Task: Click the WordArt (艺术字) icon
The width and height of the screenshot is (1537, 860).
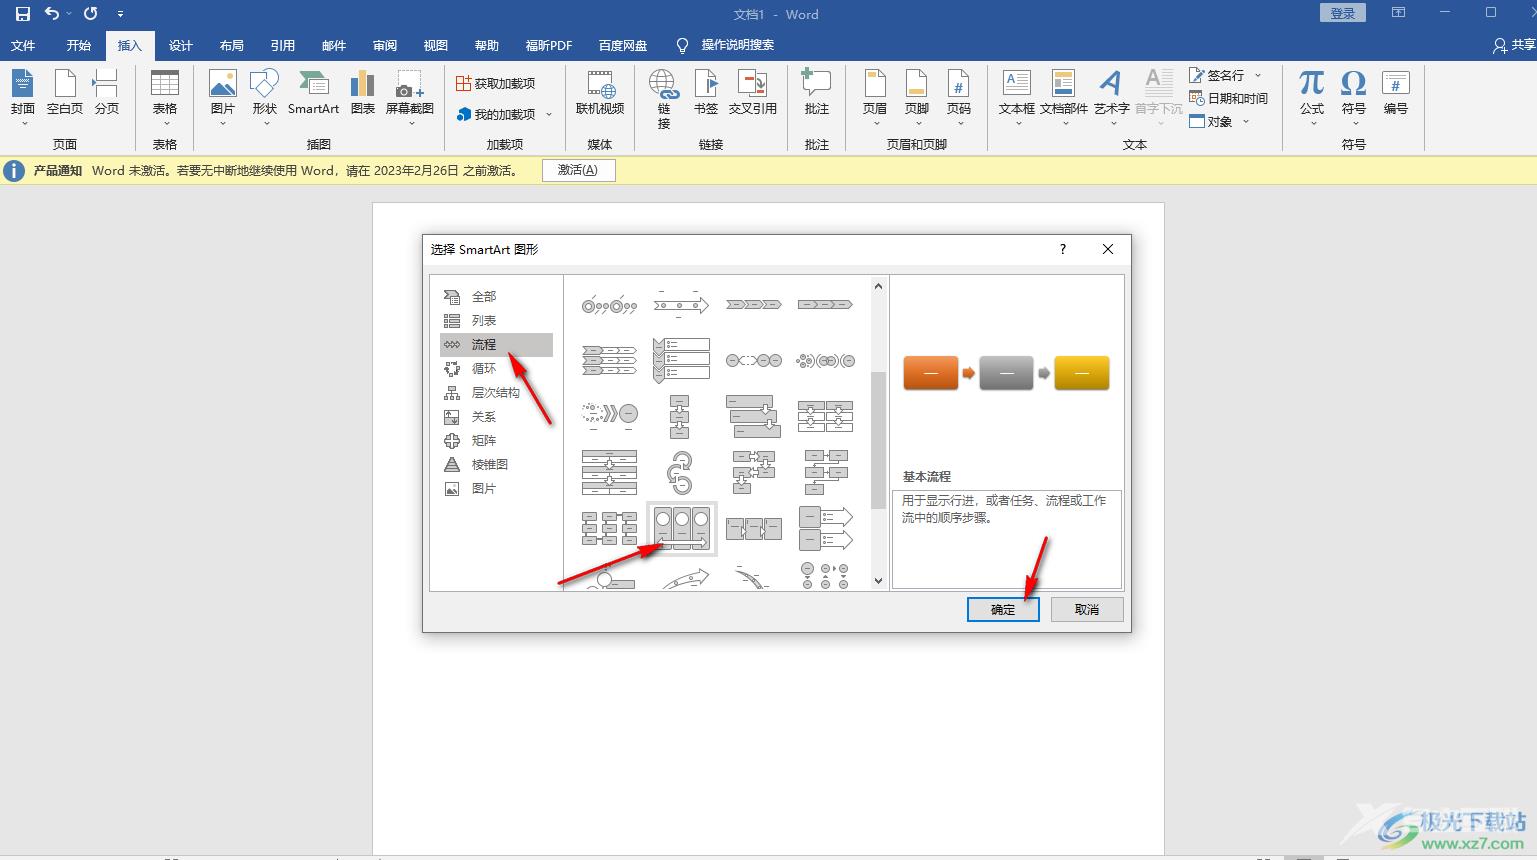Action: point(1111,97)
